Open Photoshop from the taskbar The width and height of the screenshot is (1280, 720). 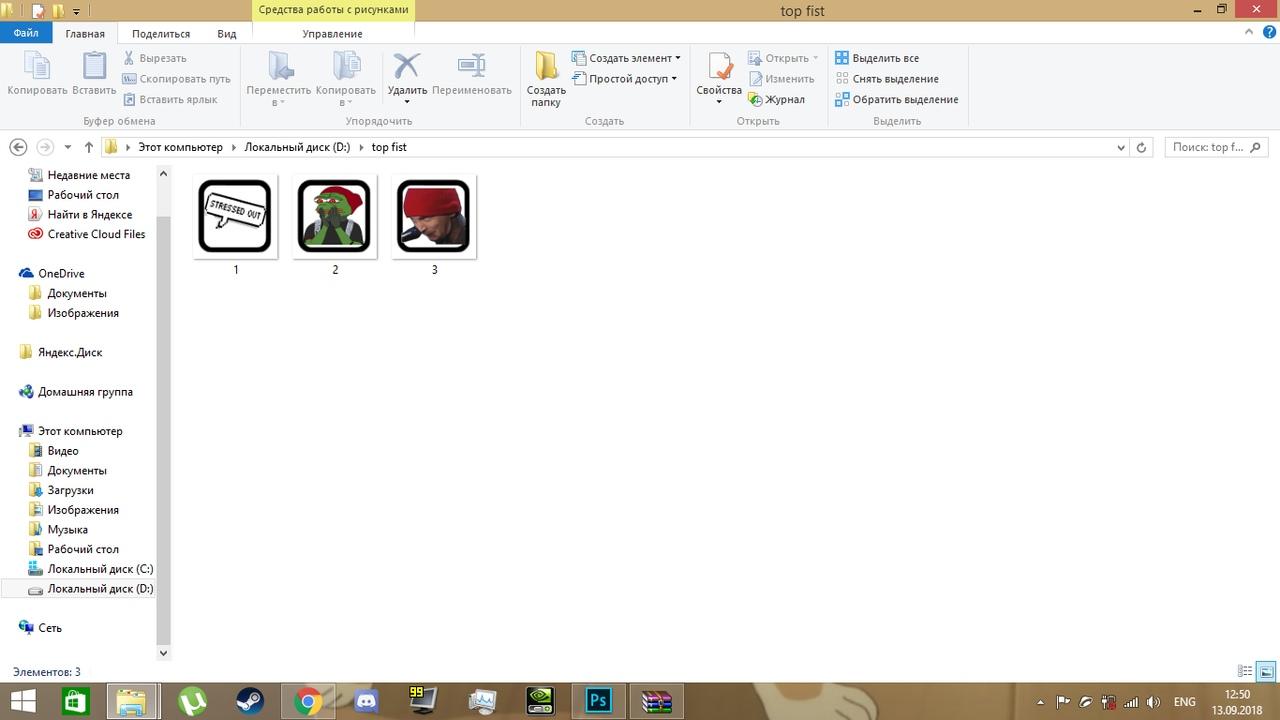[598, 701]
